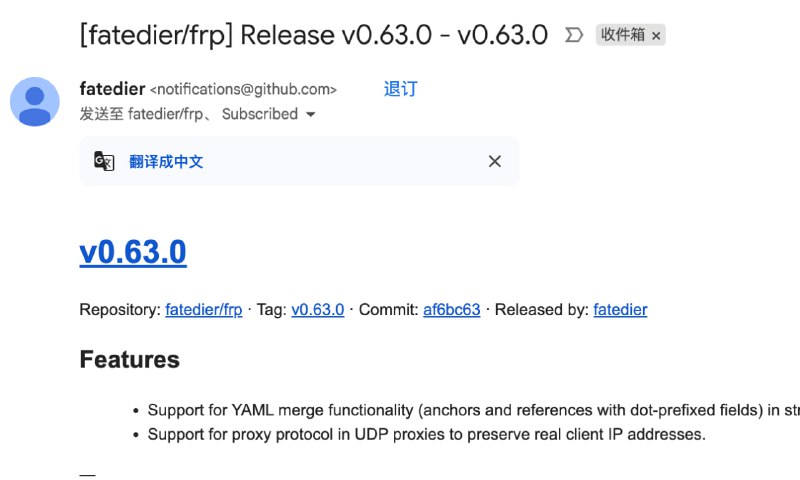Remove the 收件箱 label from this email
Viewport: 800px width, 480px height.
point(656,36)
